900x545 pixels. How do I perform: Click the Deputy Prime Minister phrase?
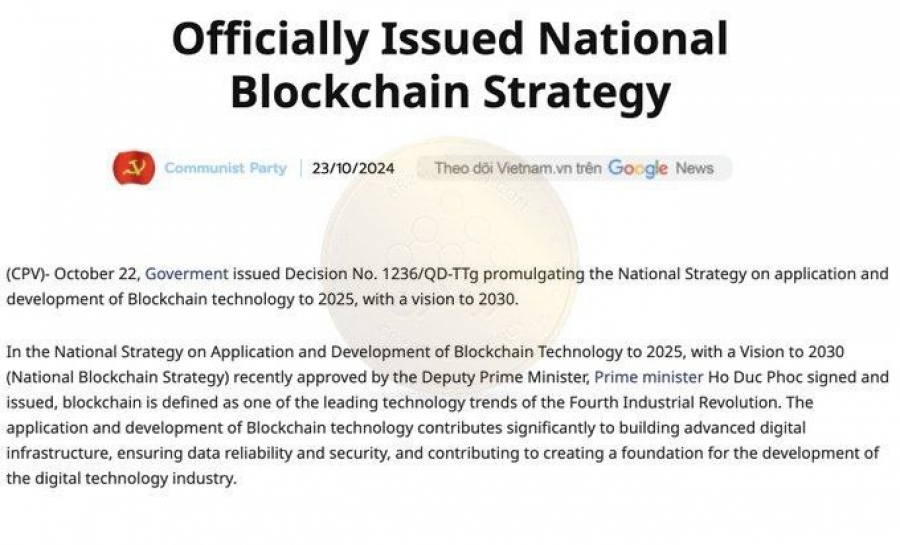point(505,377)
